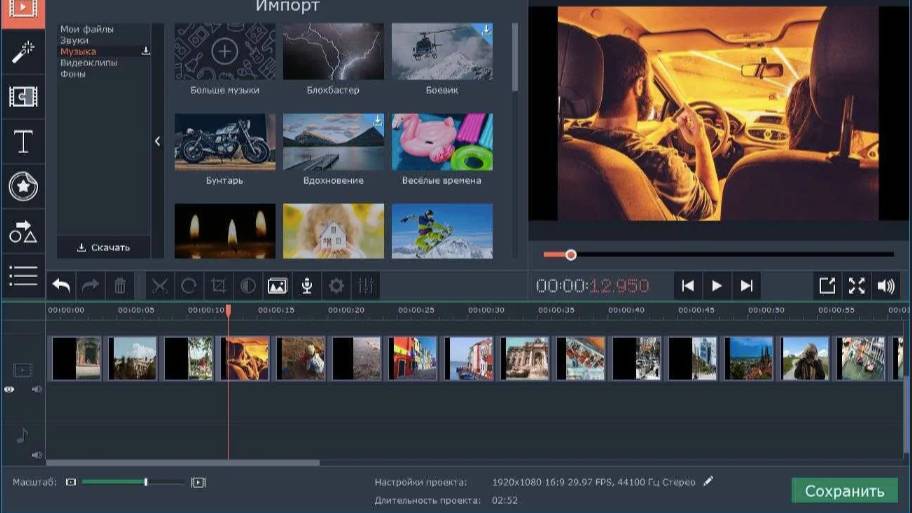Click zoom in timeline scale icon

coord(198,482)
